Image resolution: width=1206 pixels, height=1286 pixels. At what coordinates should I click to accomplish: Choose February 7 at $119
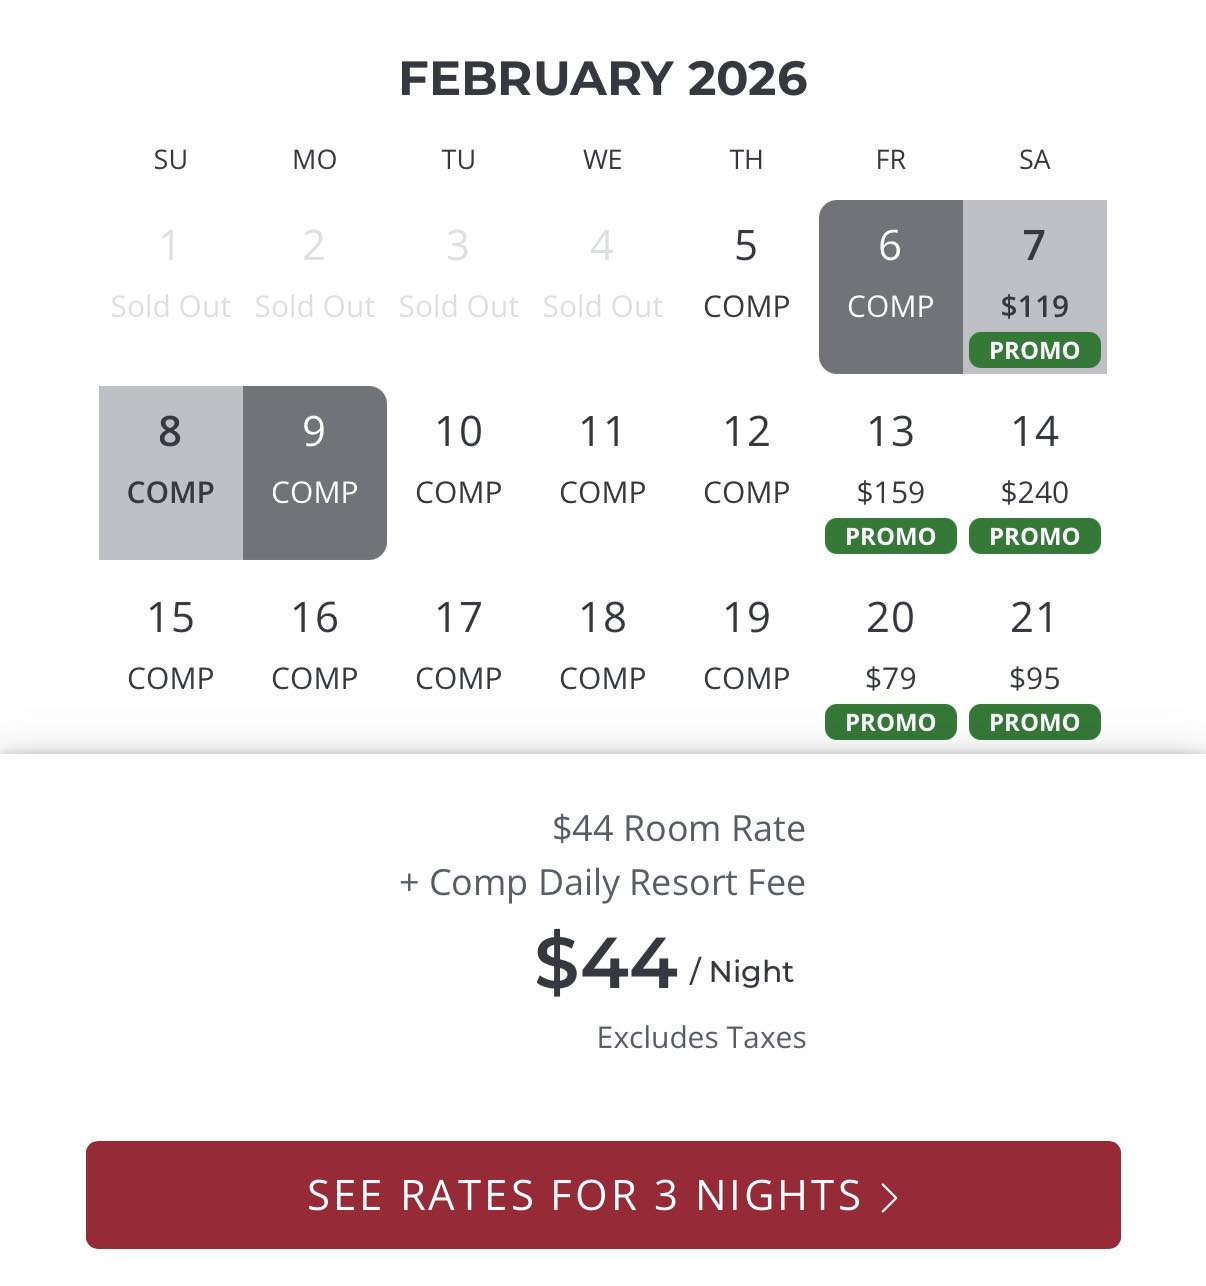pos(1034,287)
